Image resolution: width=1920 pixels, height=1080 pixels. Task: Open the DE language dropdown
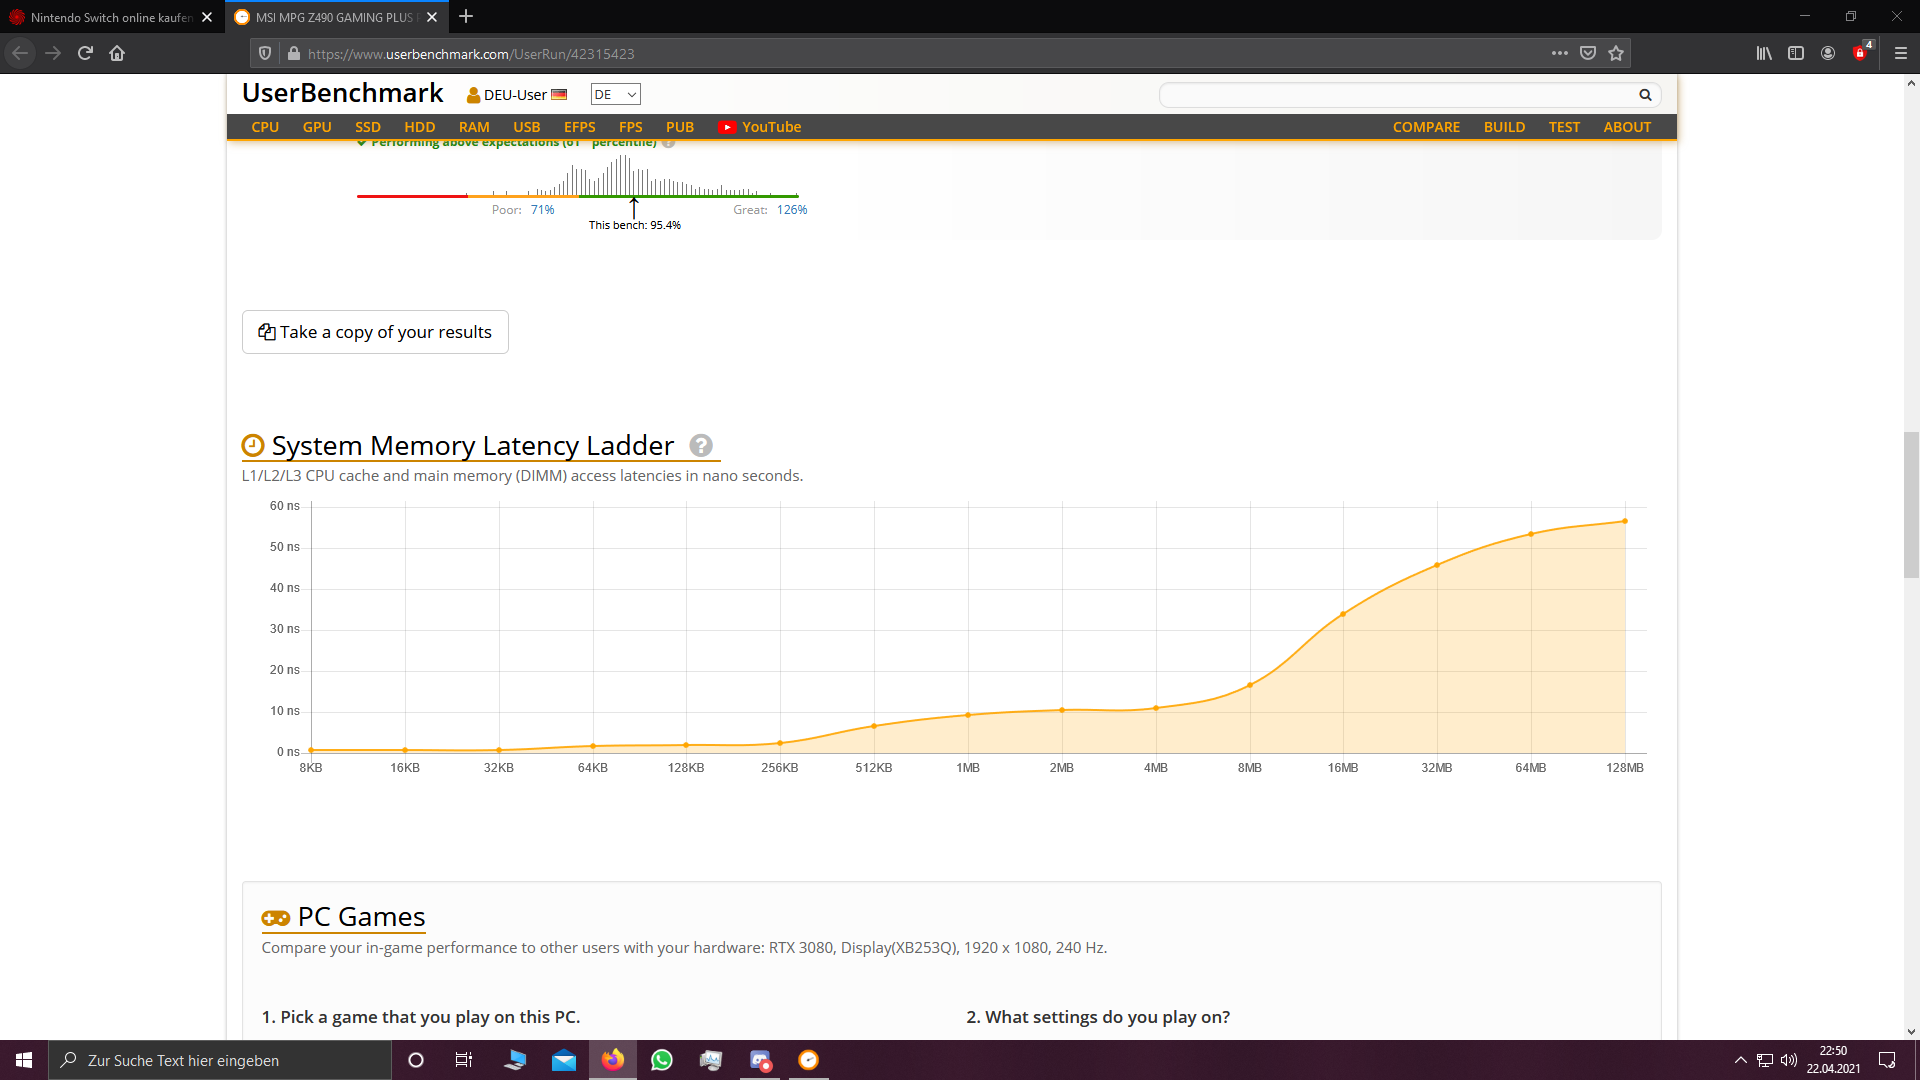[x=615, y=94]
